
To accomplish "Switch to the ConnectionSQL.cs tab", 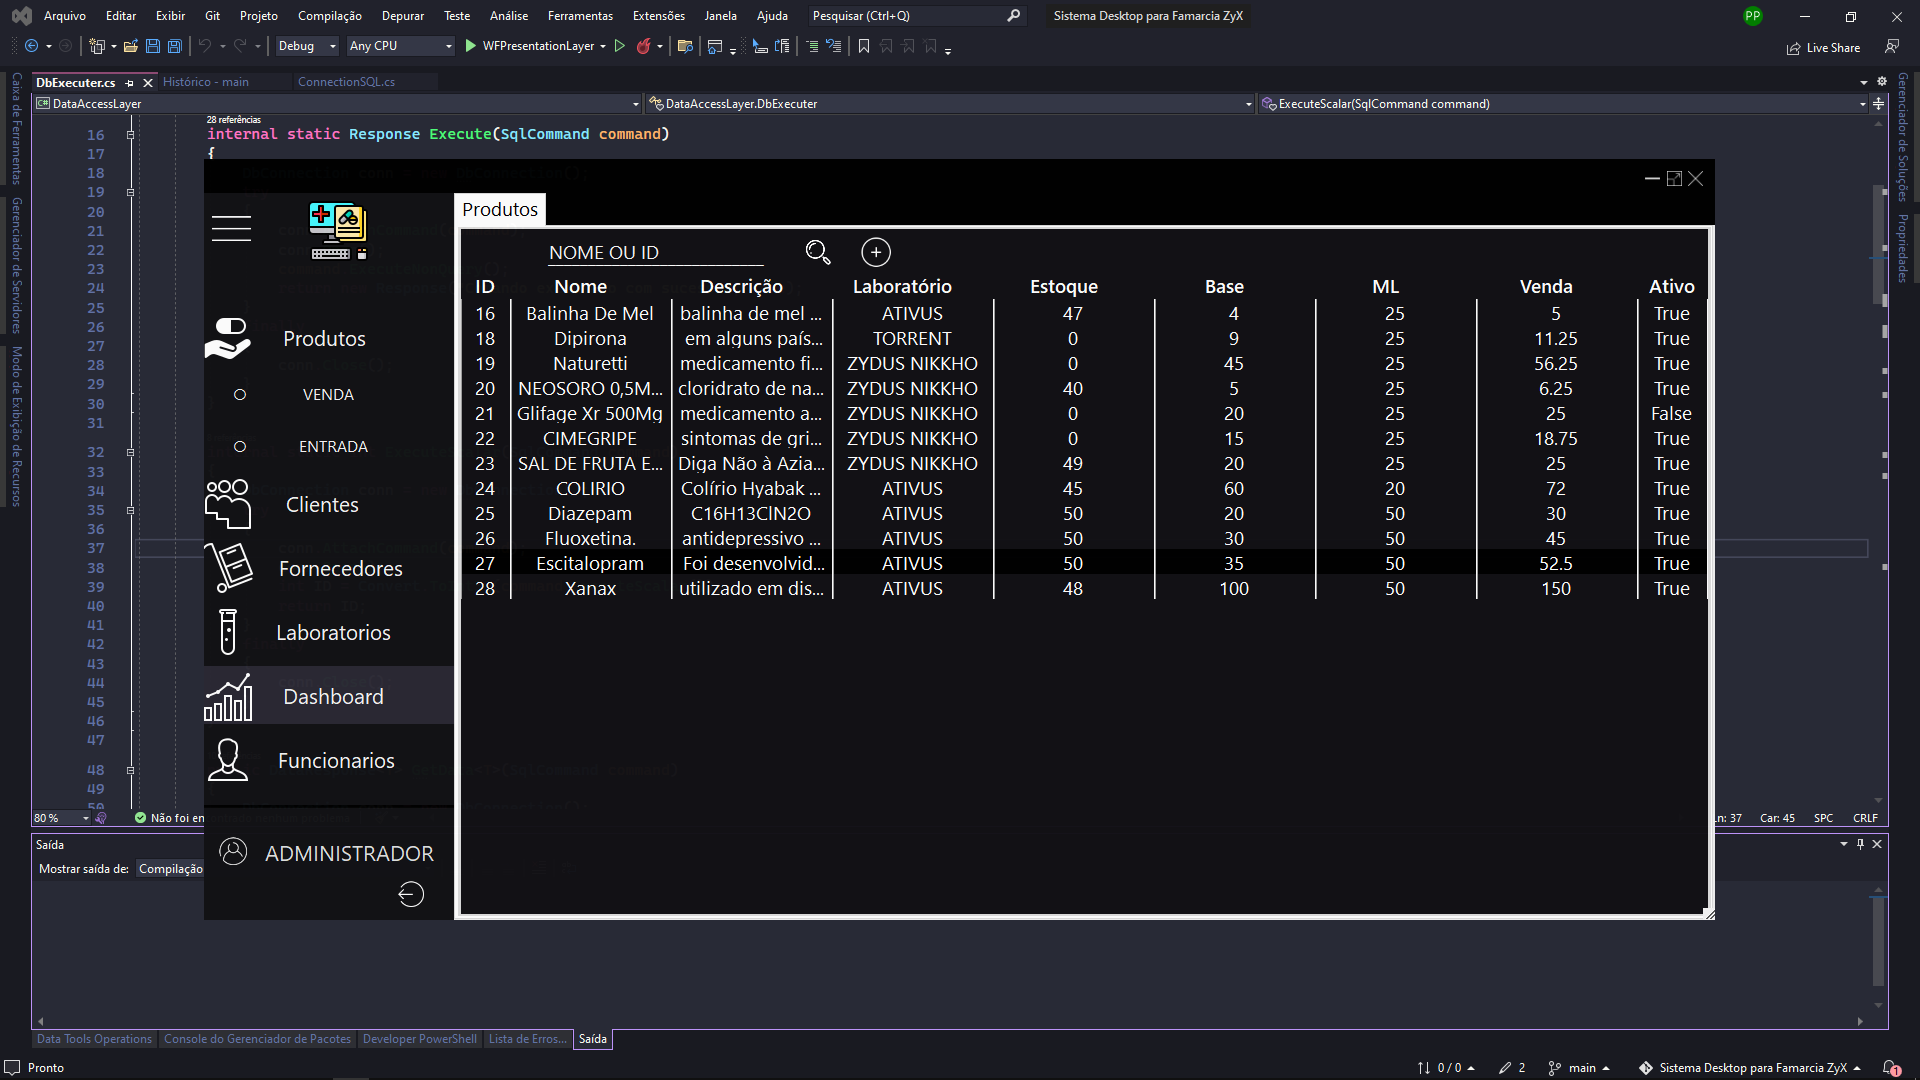I will 346,82.
